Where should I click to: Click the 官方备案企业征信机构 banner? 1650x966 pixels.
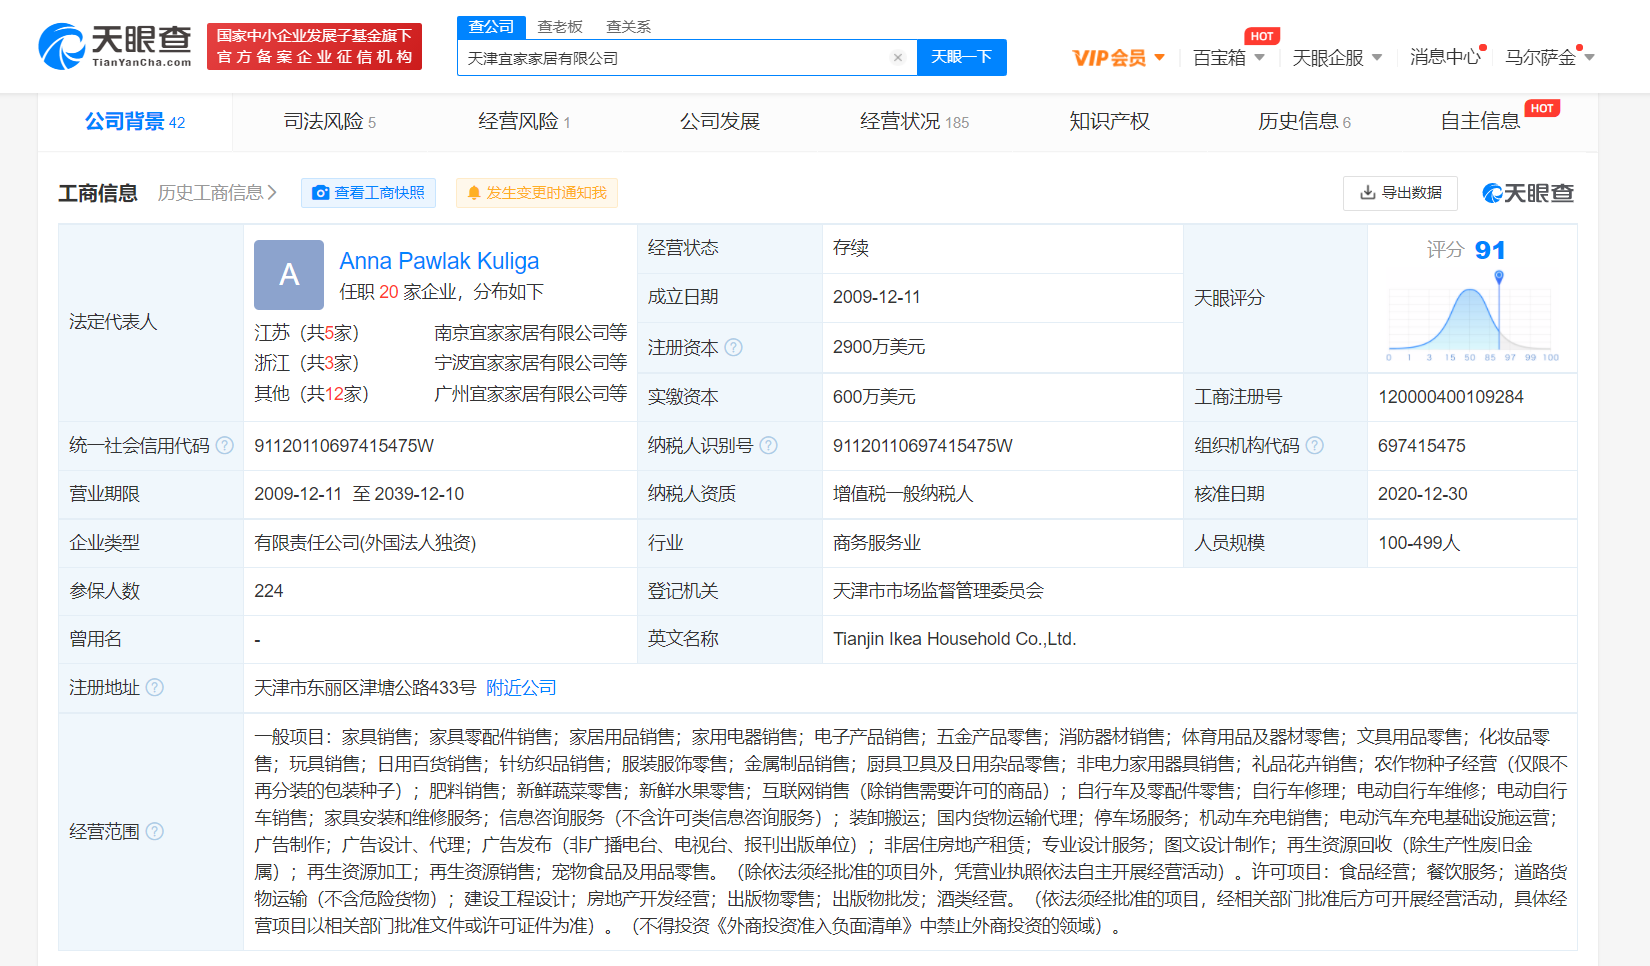tap(314, 47)
